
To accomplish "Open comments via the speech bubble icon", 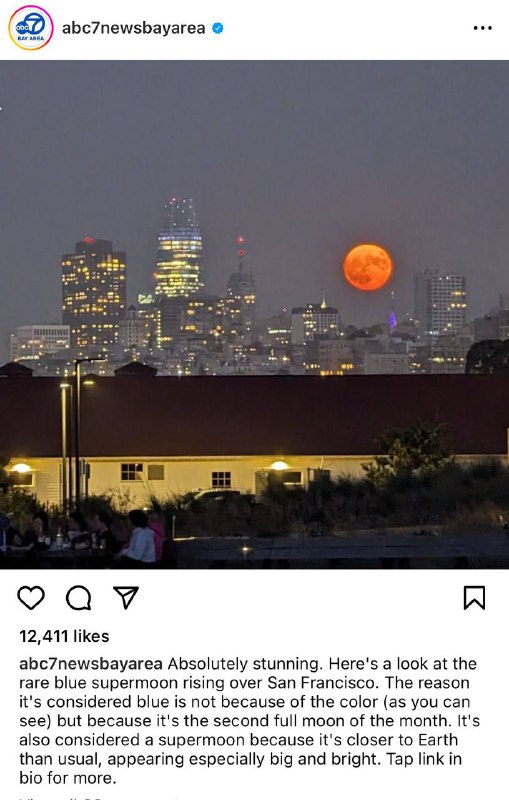I will pyautogui.click(x=79, y=597).
